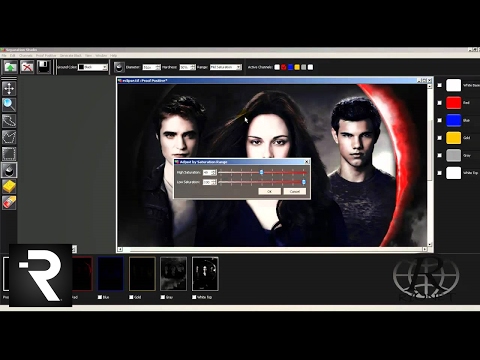Click Cancel in Adjust by Saturation Range dialog
This screenshot has height=360, width=480.
click(x=295, y=191)
